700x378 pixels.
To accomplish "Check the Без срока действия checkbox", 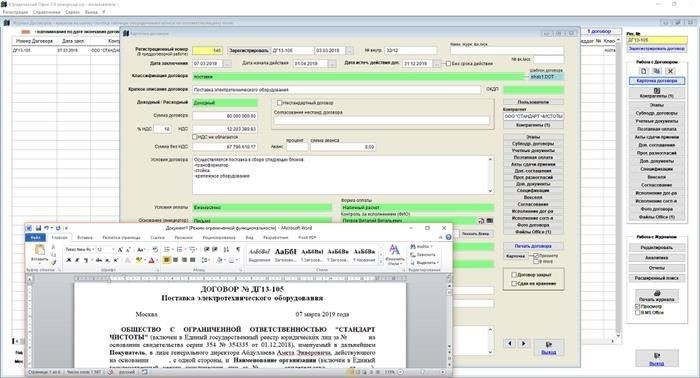I will pyautogui.click(x=448, y=64).
